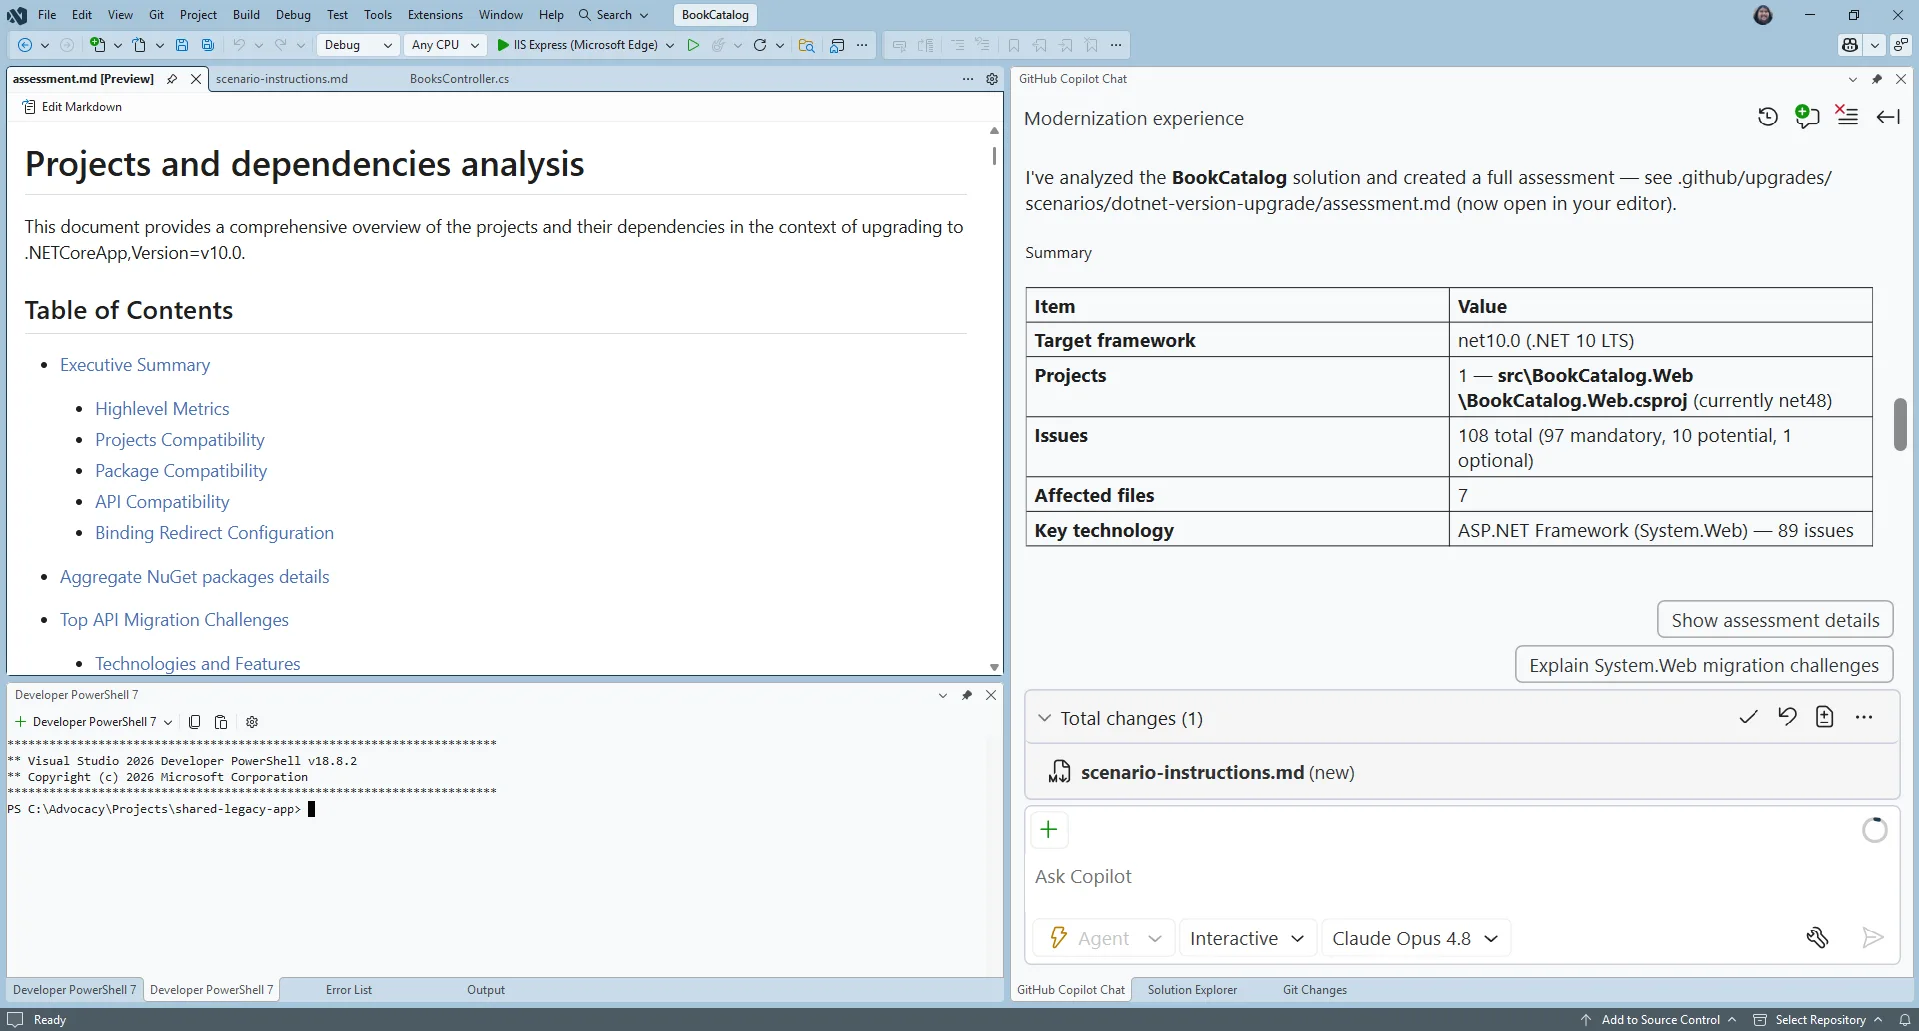
Task: Follow the Package Compatibility link
Action: (x=181, y=471)
